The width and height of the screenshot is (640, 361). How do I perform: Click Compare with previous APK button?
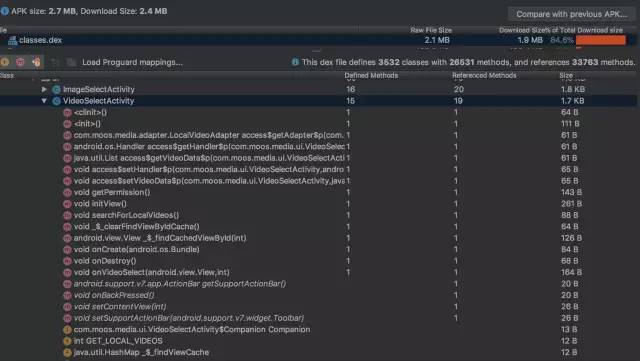click(x=571, y=14)
